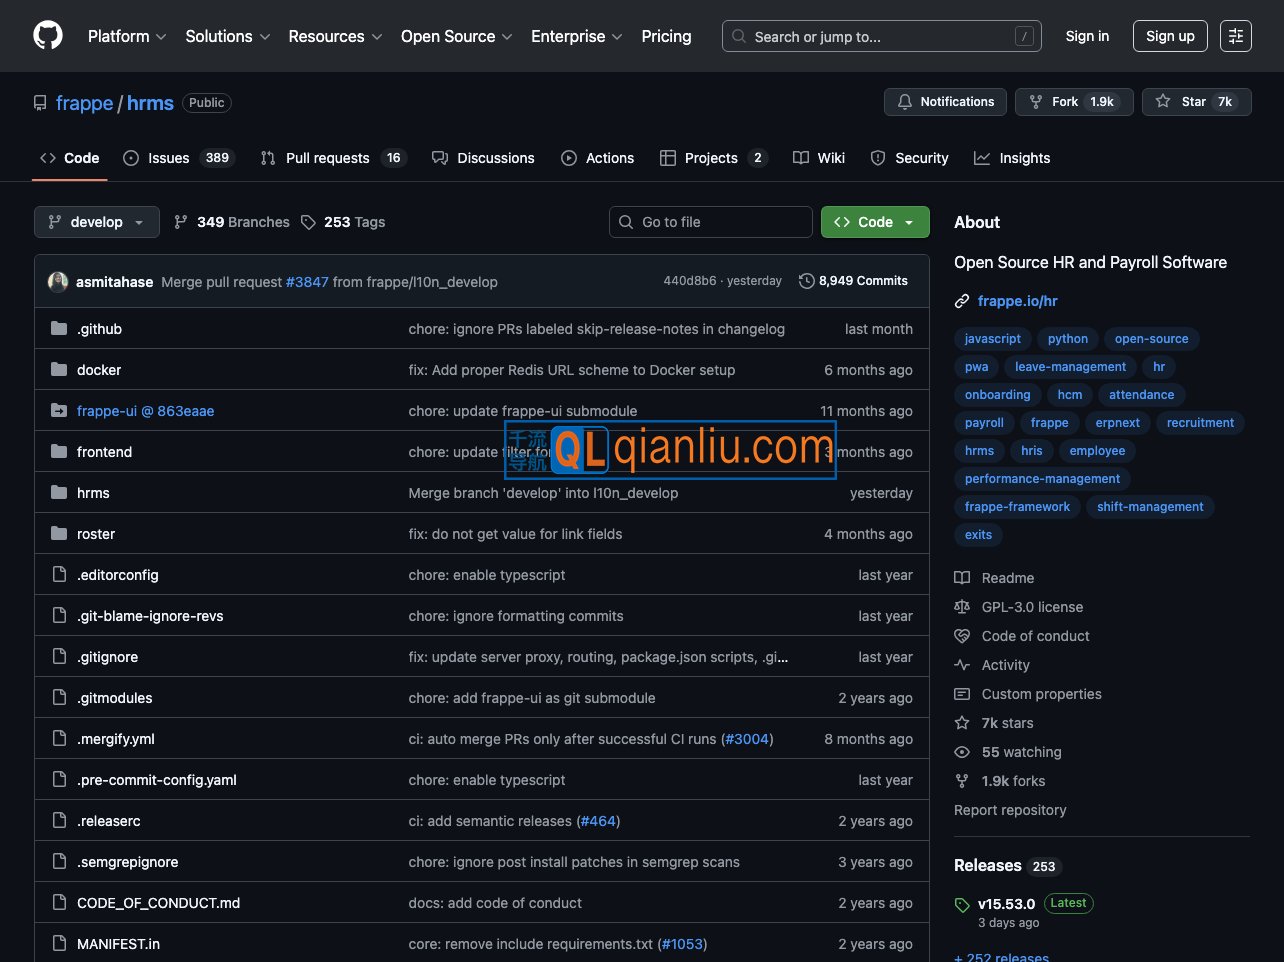Image resolution: width=1284 pixels, height=962 pixels.
Task: Click the Go to file search field
Action: tap(710, 222)
